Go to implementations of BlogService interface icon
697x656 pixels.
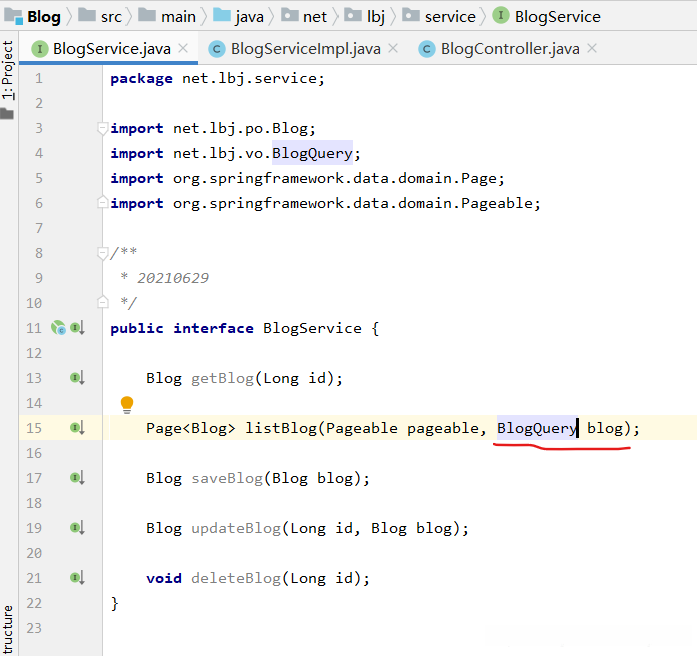click(x=77, y=328)
